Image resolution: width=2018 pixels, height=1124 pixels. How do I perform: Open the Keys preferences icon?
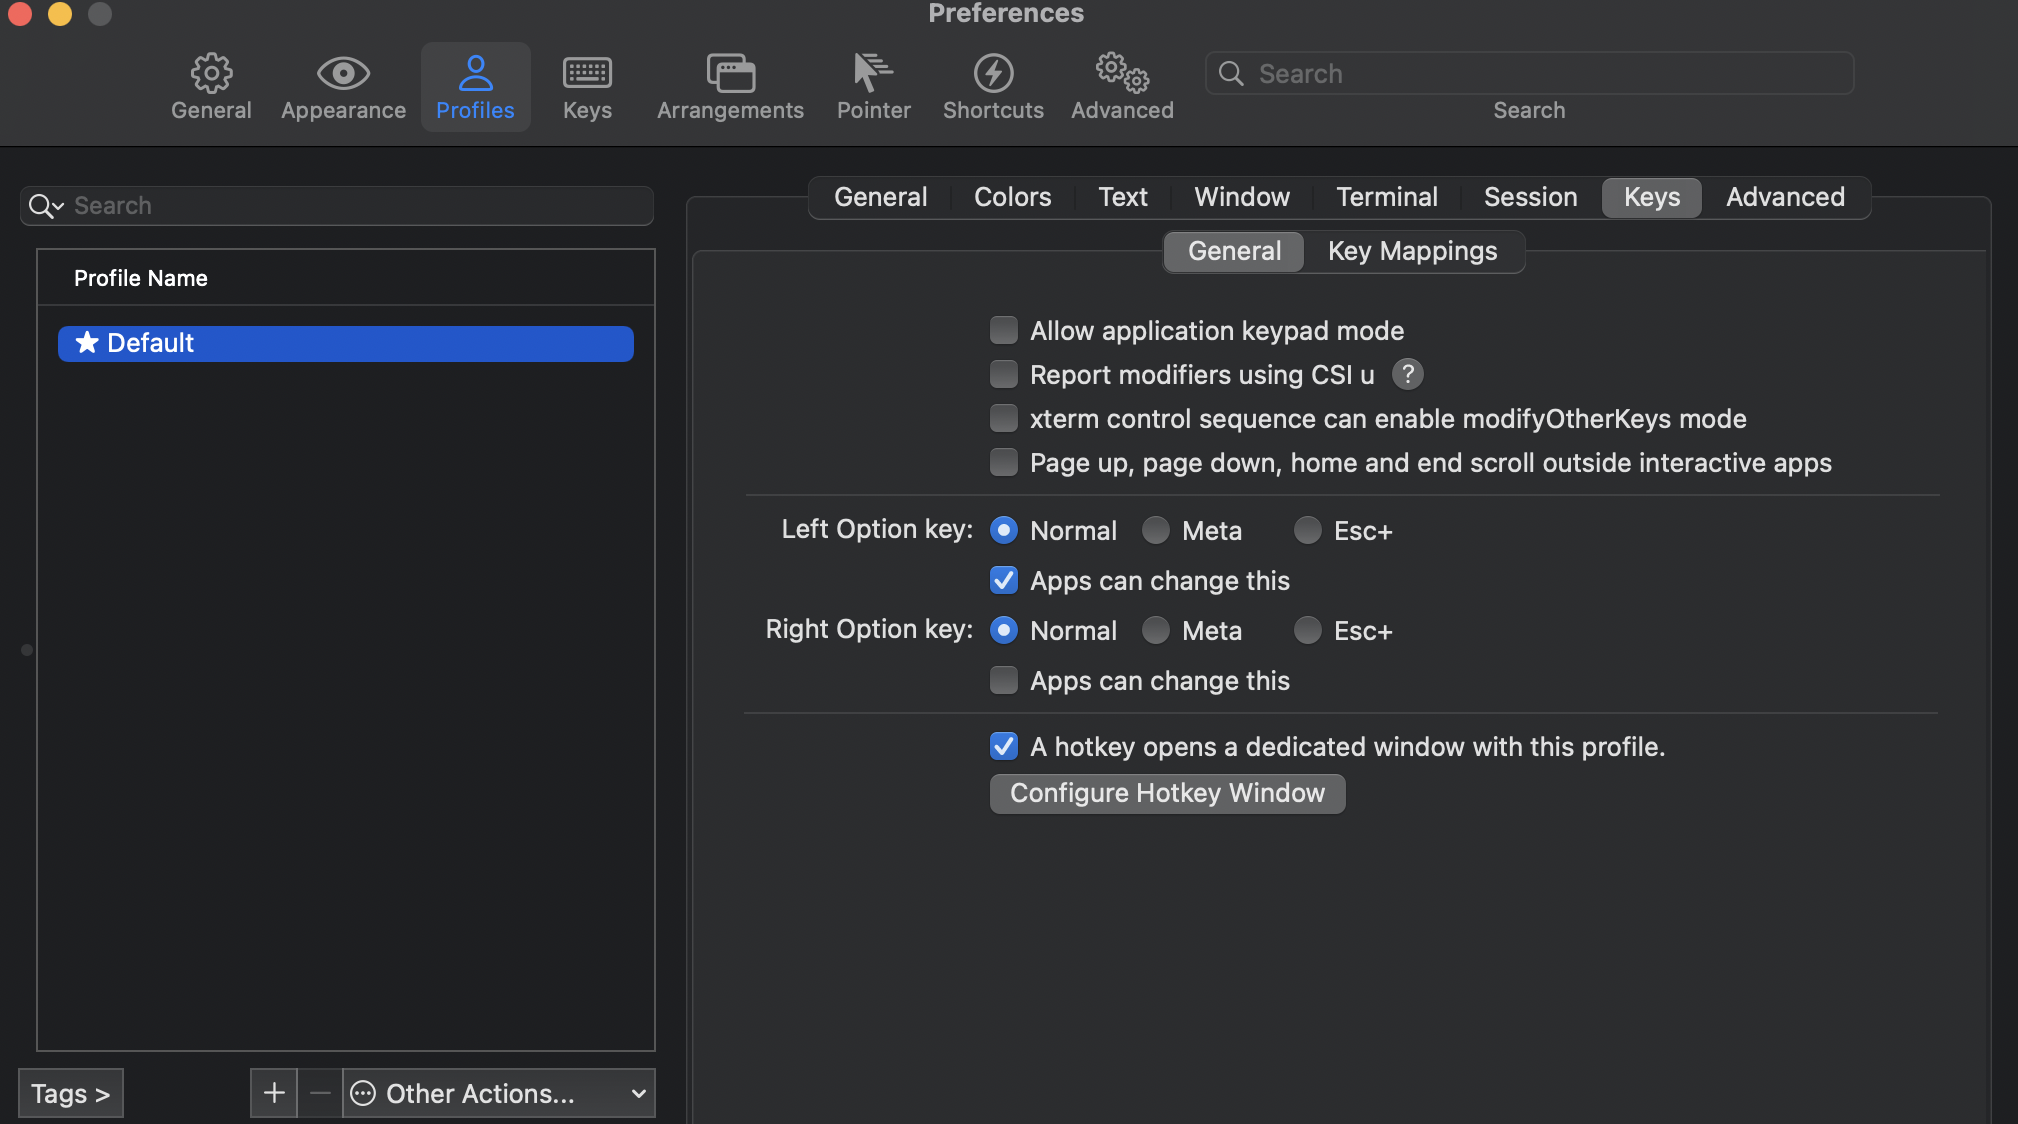(586, 86)
